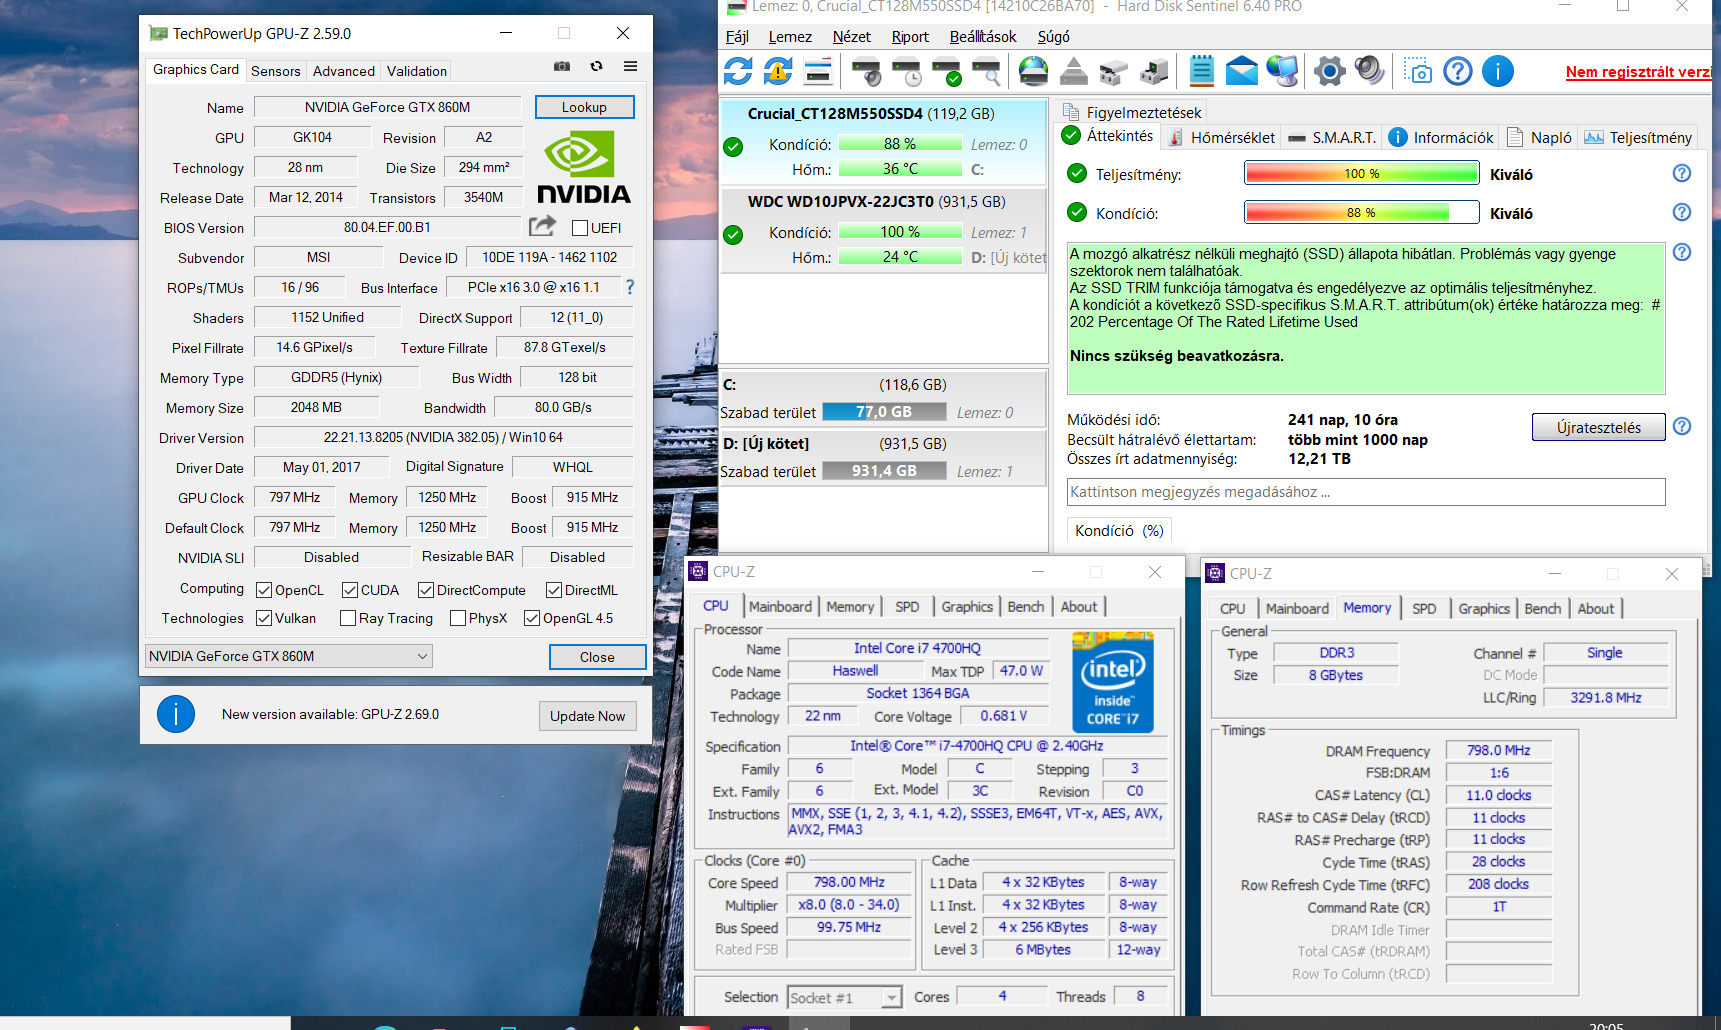Image resolution: width=1721 pixels, height=1030 pixels.
Task: Open the Napló tab
Action: click(1540, 137)
